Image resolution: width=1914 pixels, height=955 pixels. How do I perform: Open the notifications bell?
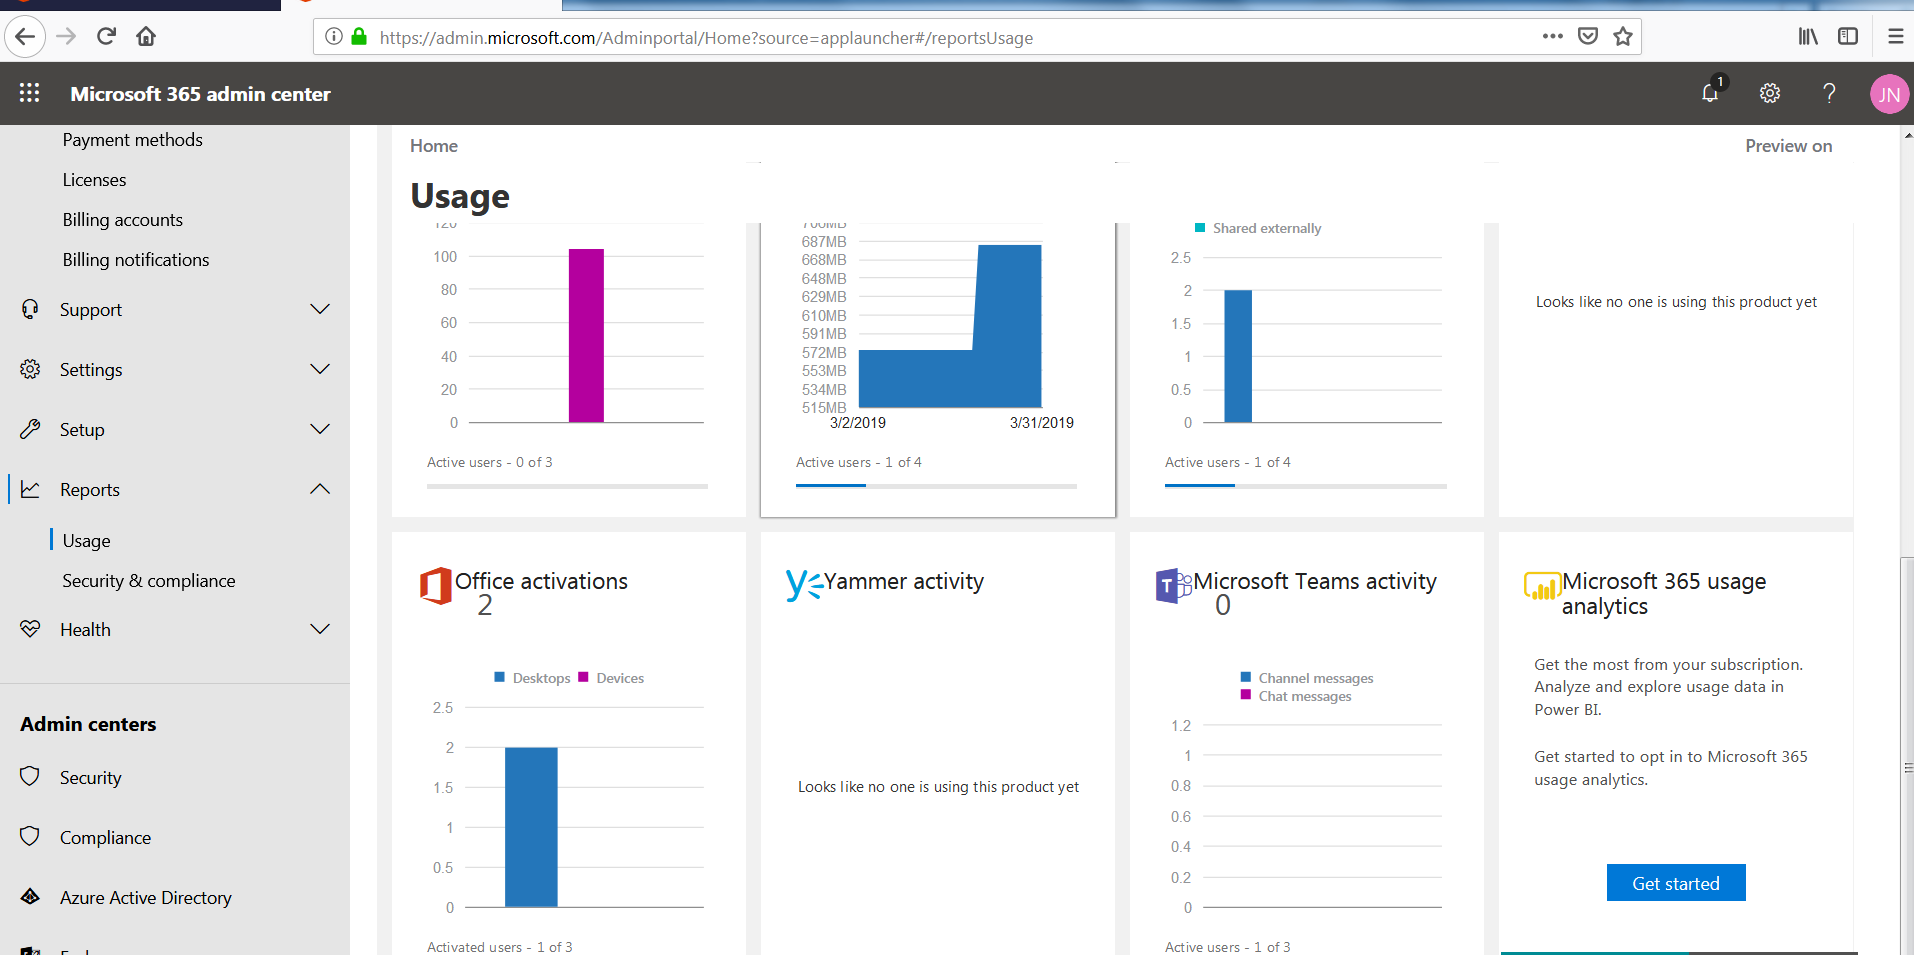1710,93
